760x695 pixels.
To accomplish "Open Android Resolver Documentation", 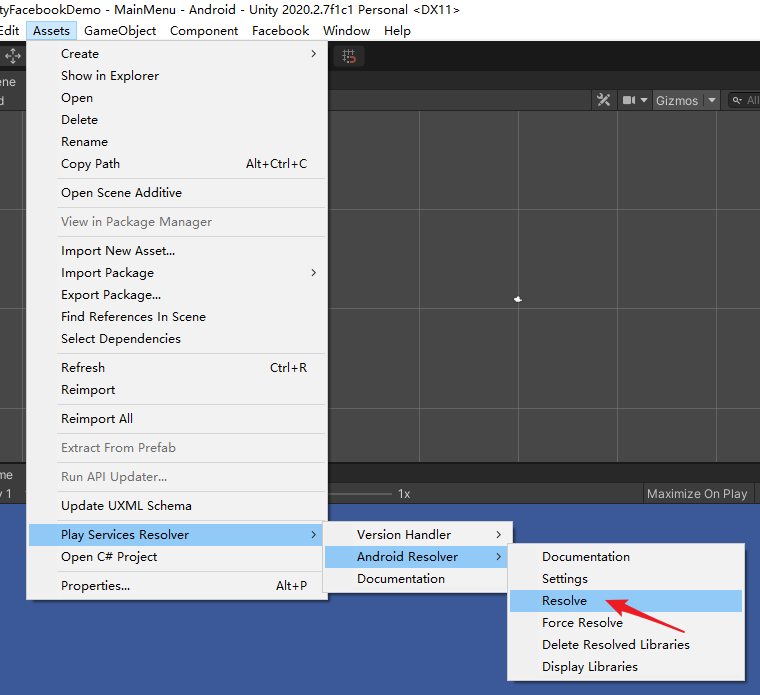I will (x=626, y=557).
